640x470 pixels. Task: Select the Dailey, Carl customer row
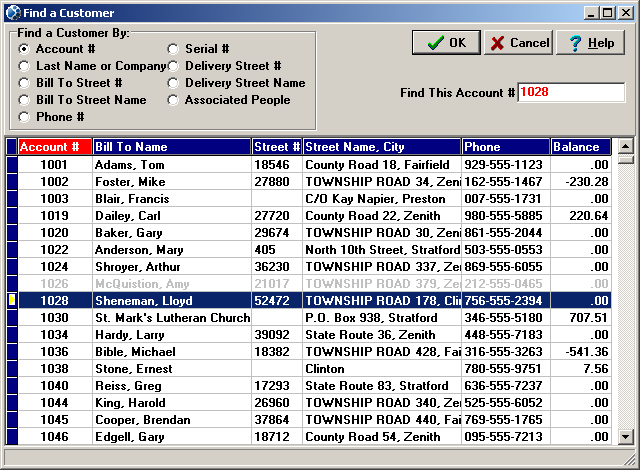170,215
